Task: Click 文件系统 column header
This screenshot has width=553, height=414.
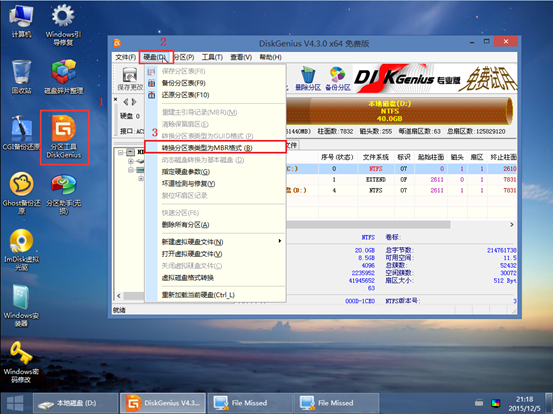Action: click(x=376, y=157)
